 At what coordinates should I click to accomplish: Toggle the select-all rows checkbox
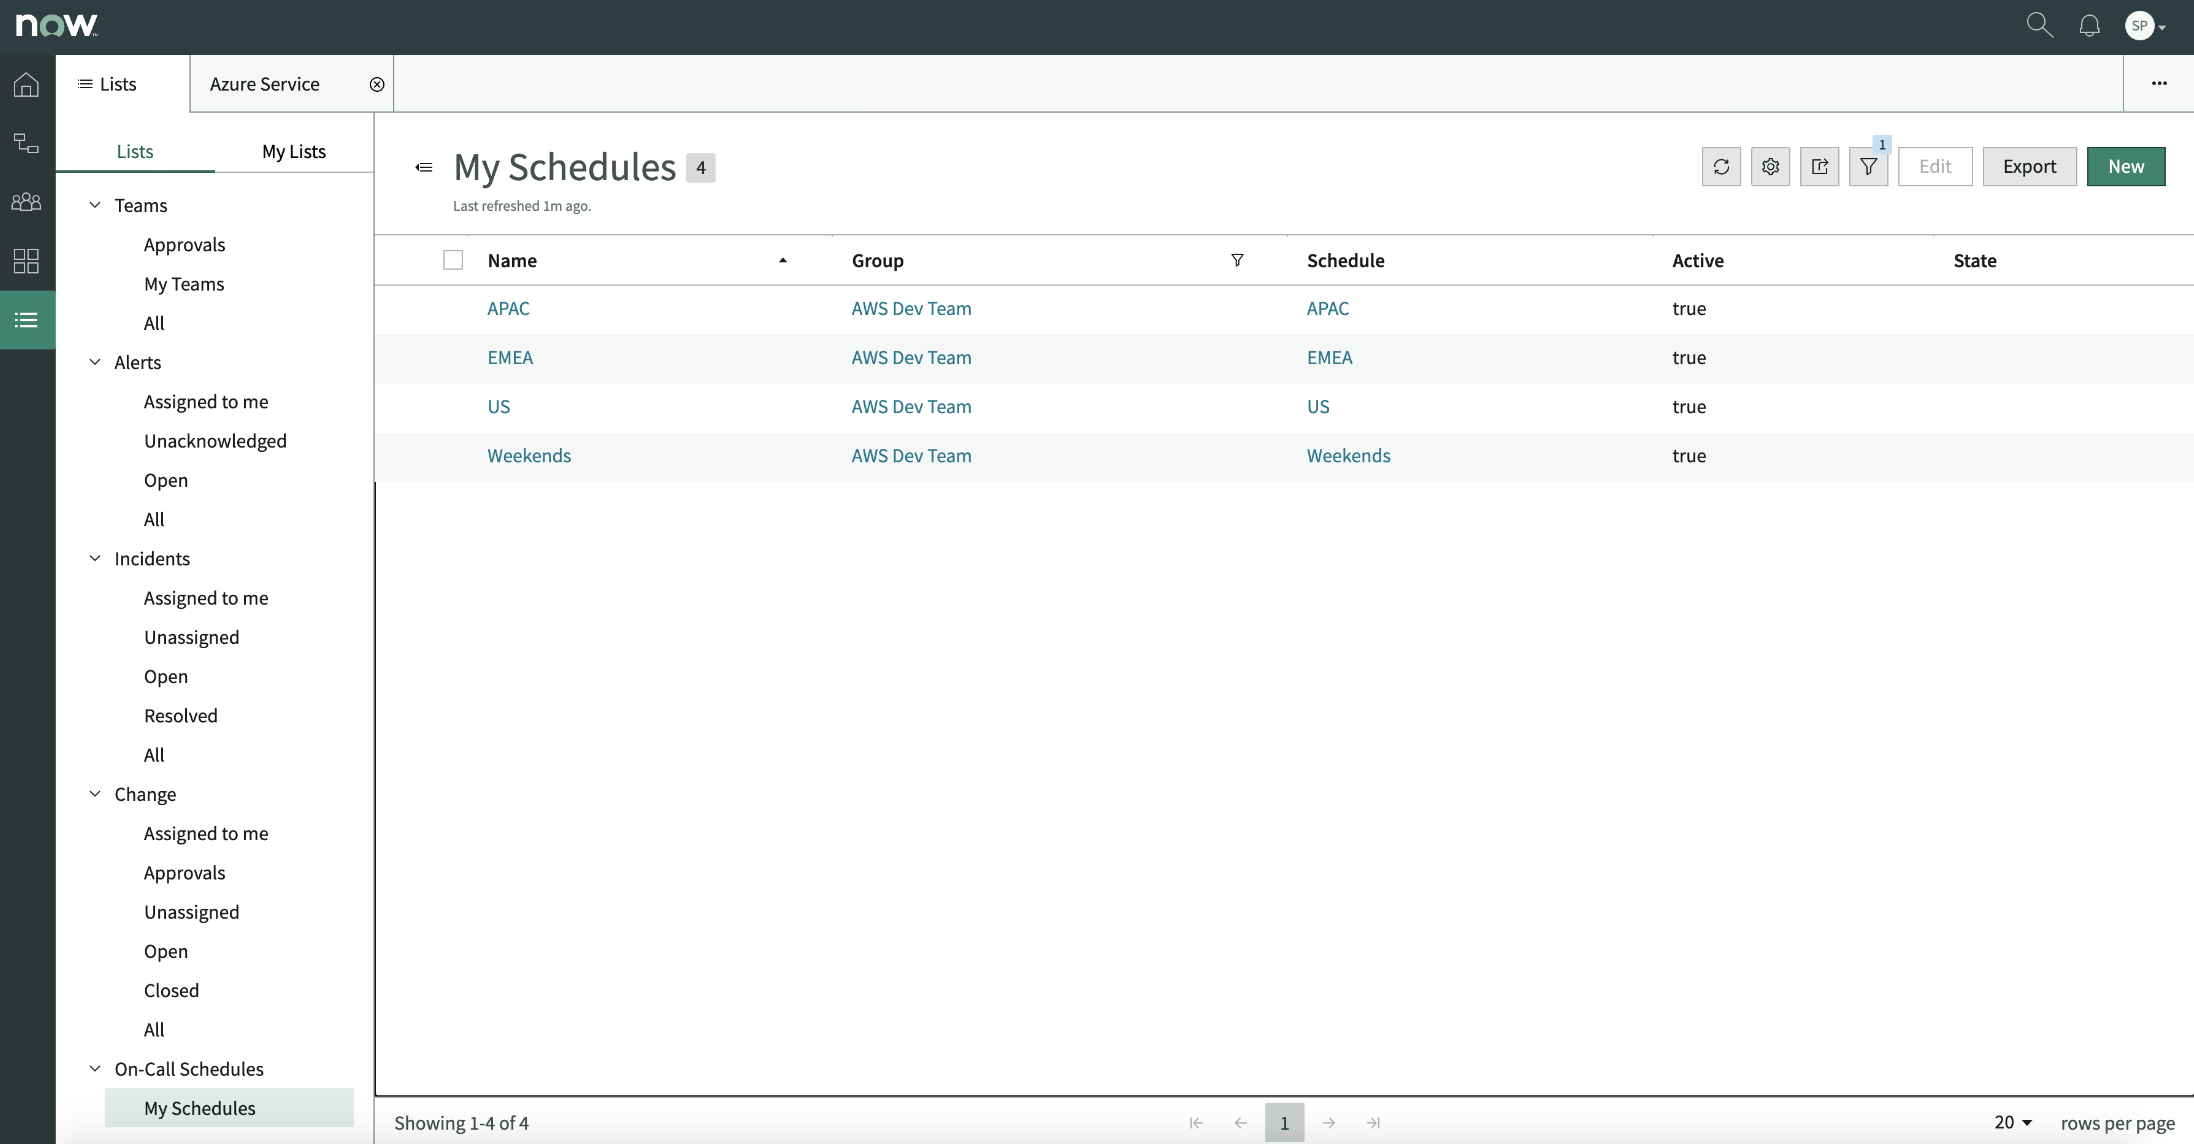453,260
